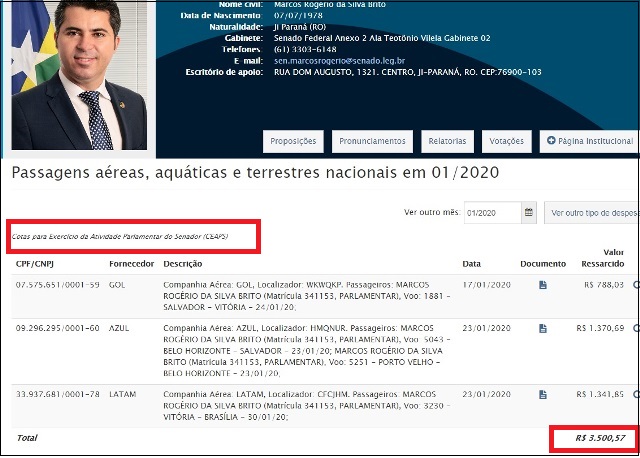The image size is (640, 458).
Task: Click magnifier icon on GOL expense row
Action: coord(636,285)
